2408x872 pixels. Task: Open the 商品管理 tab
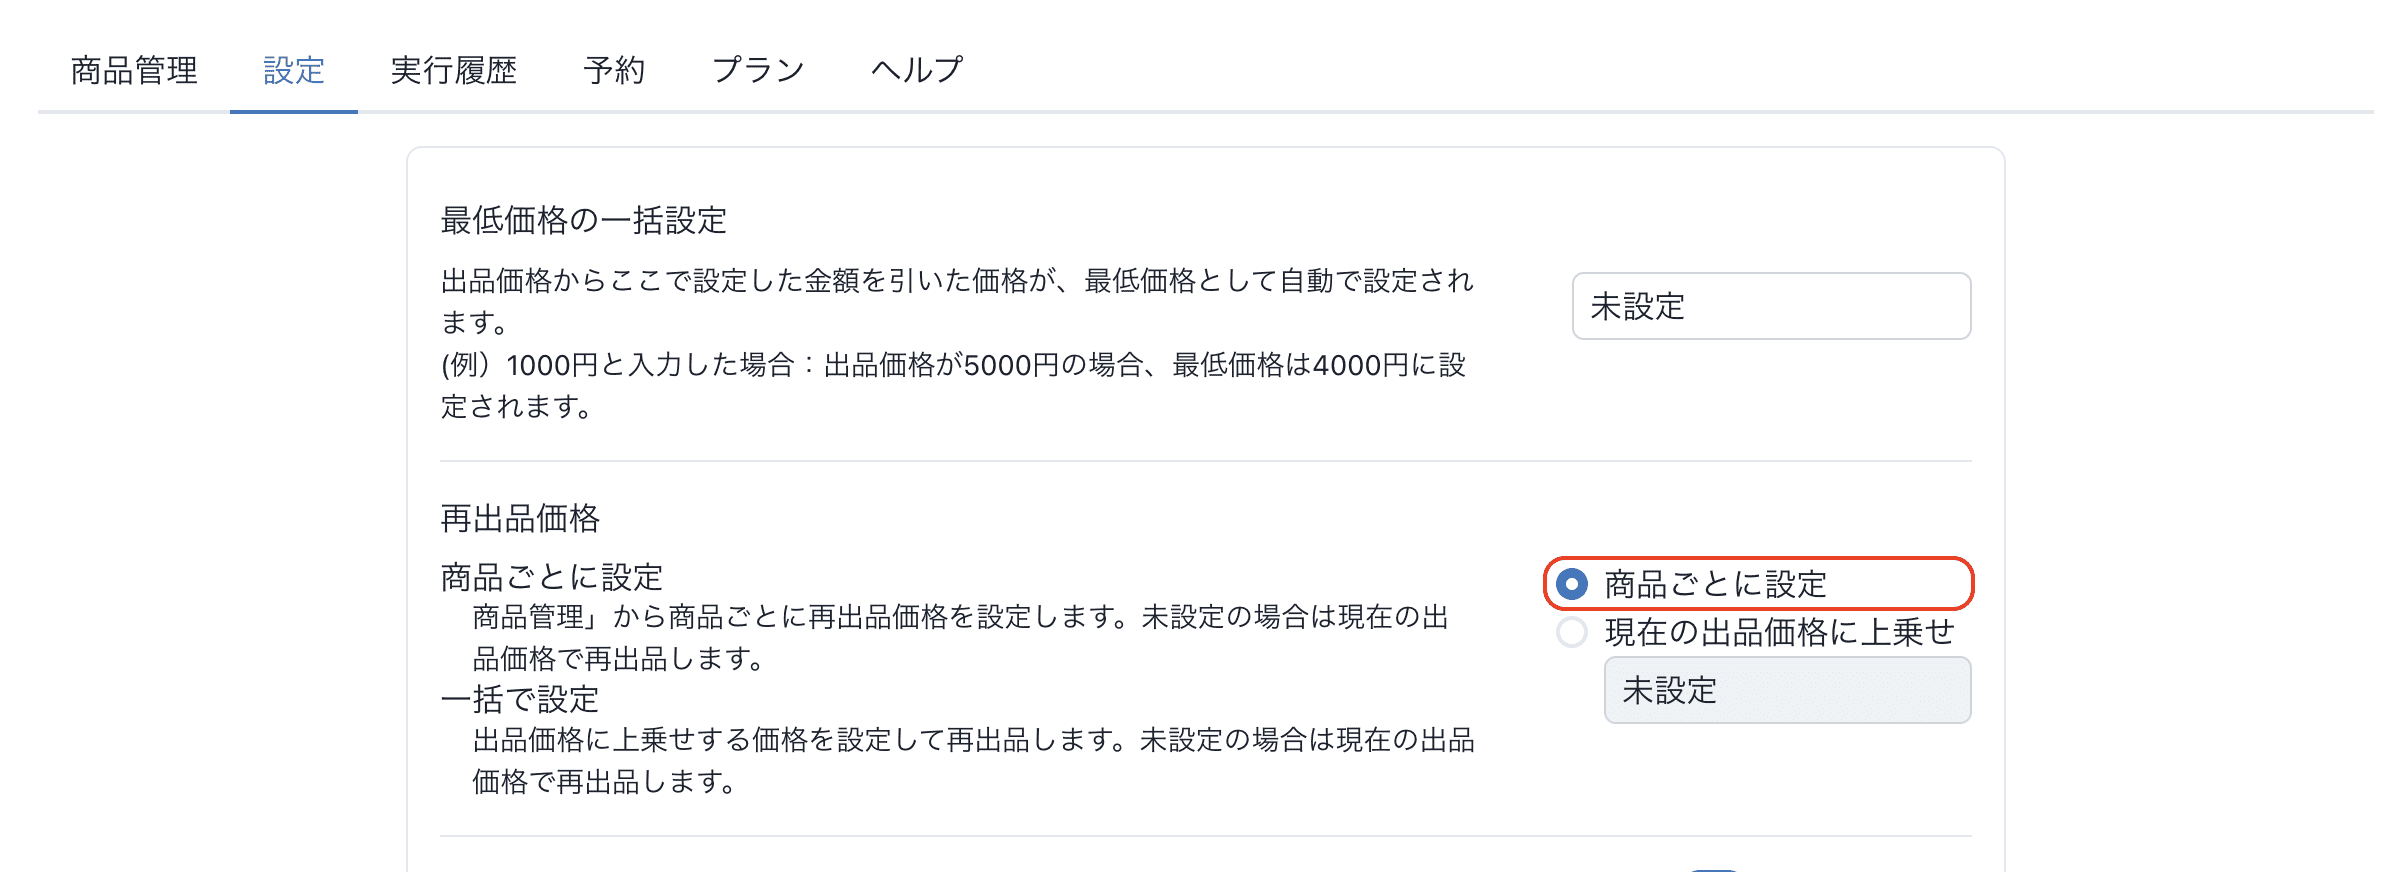[x=134, y=70]
